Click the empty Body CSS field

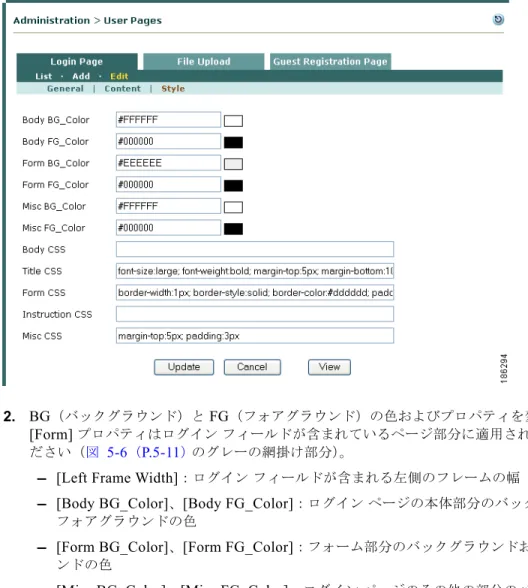point(255,249)
